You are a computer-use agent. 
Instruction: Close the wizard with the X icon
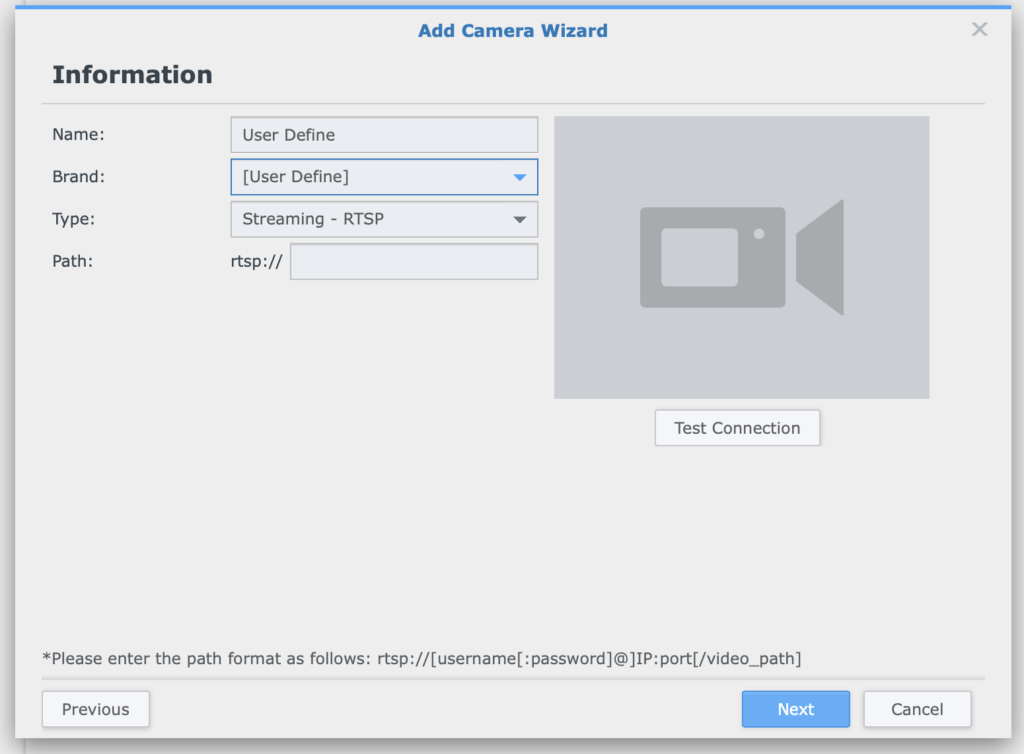click(979, 29)
